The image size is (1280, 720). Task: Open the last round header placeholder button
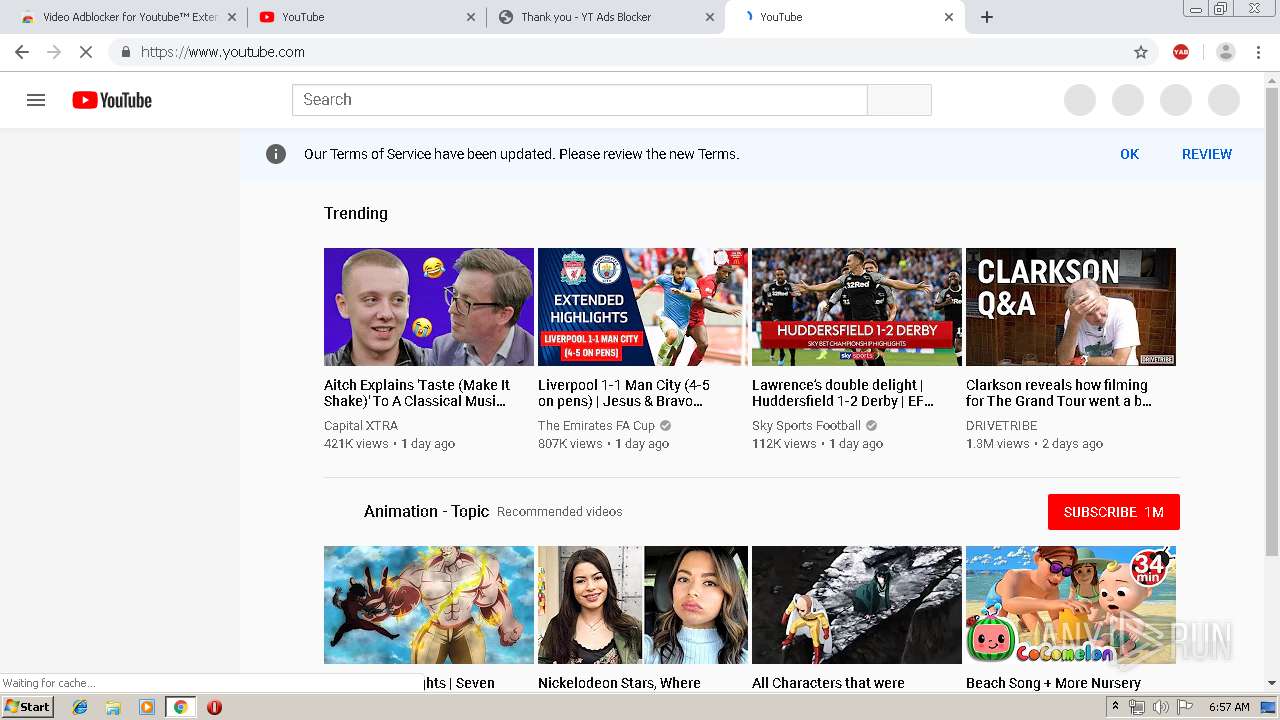point(1224,100)
